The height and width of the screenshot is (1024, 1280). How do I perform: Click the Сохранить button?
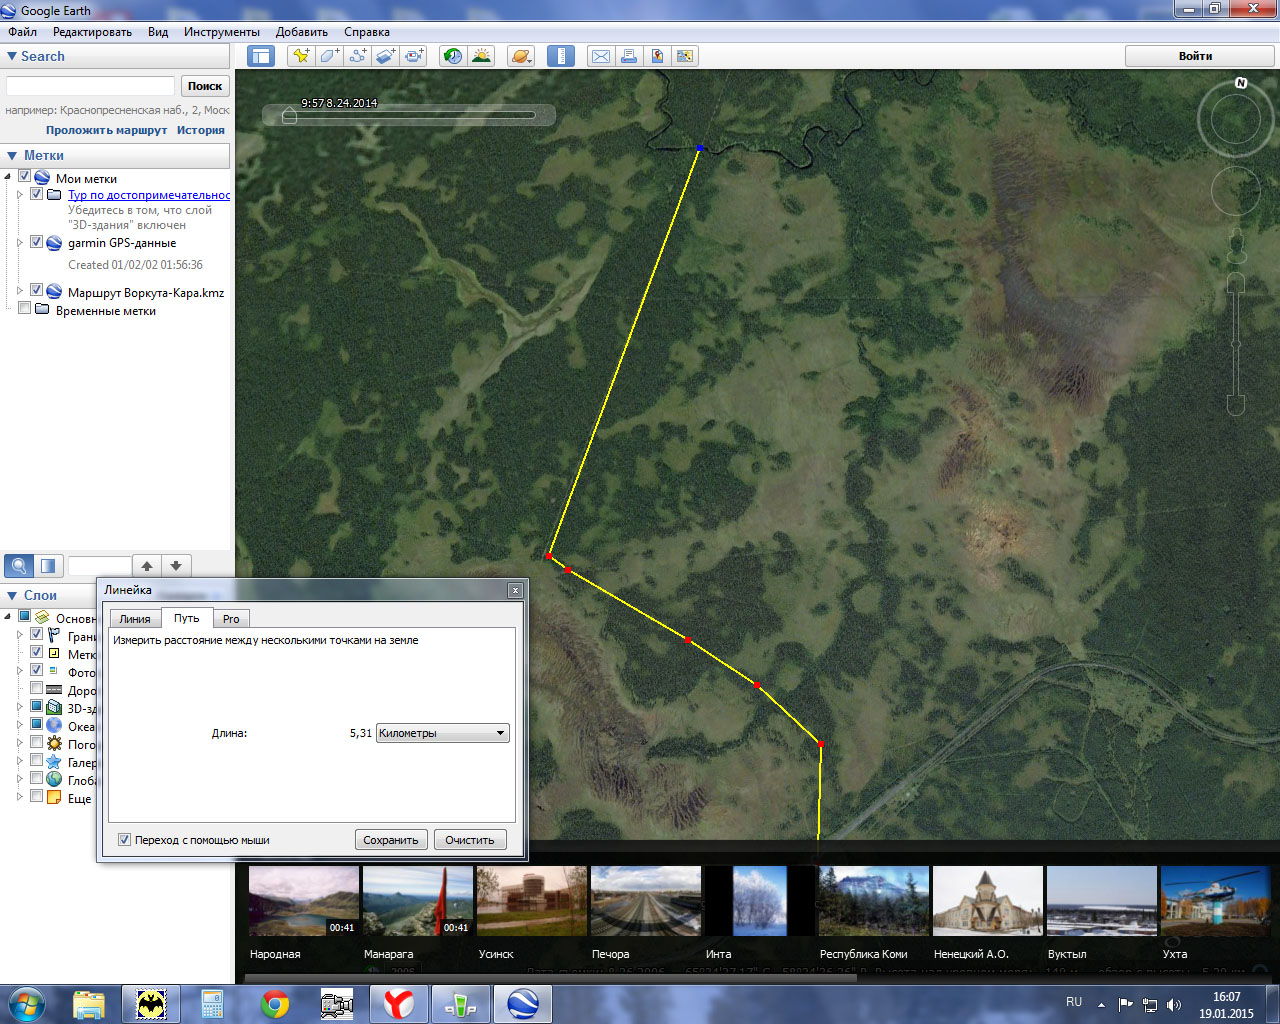pos(391,840)
